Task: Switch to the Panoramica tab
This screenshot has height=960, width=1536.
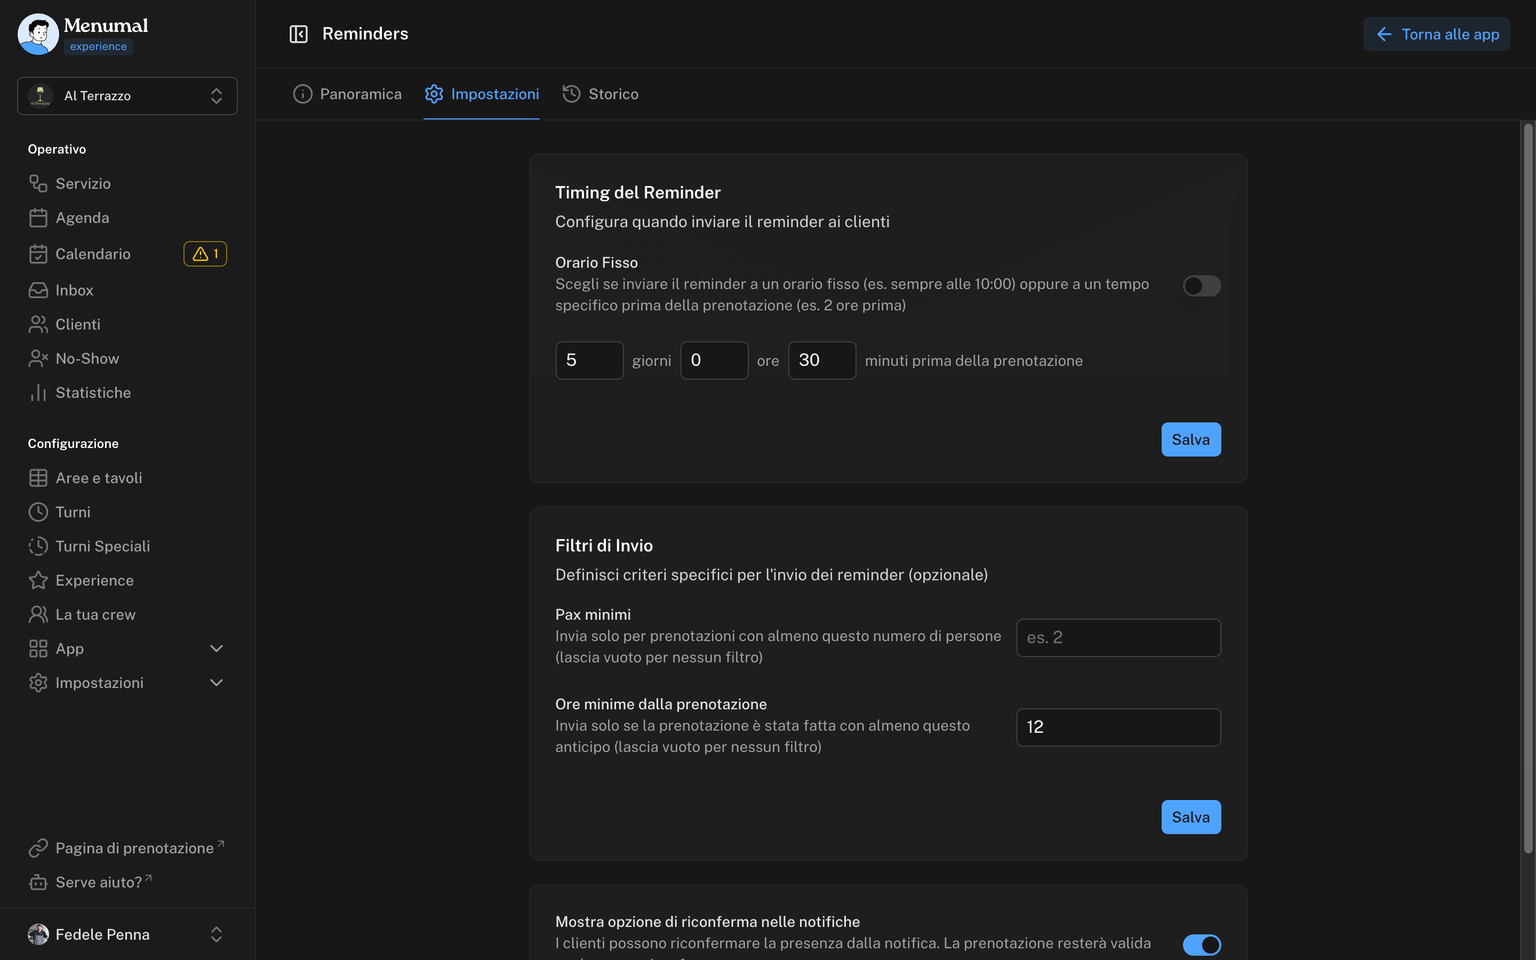Action: tap(347, 94)
